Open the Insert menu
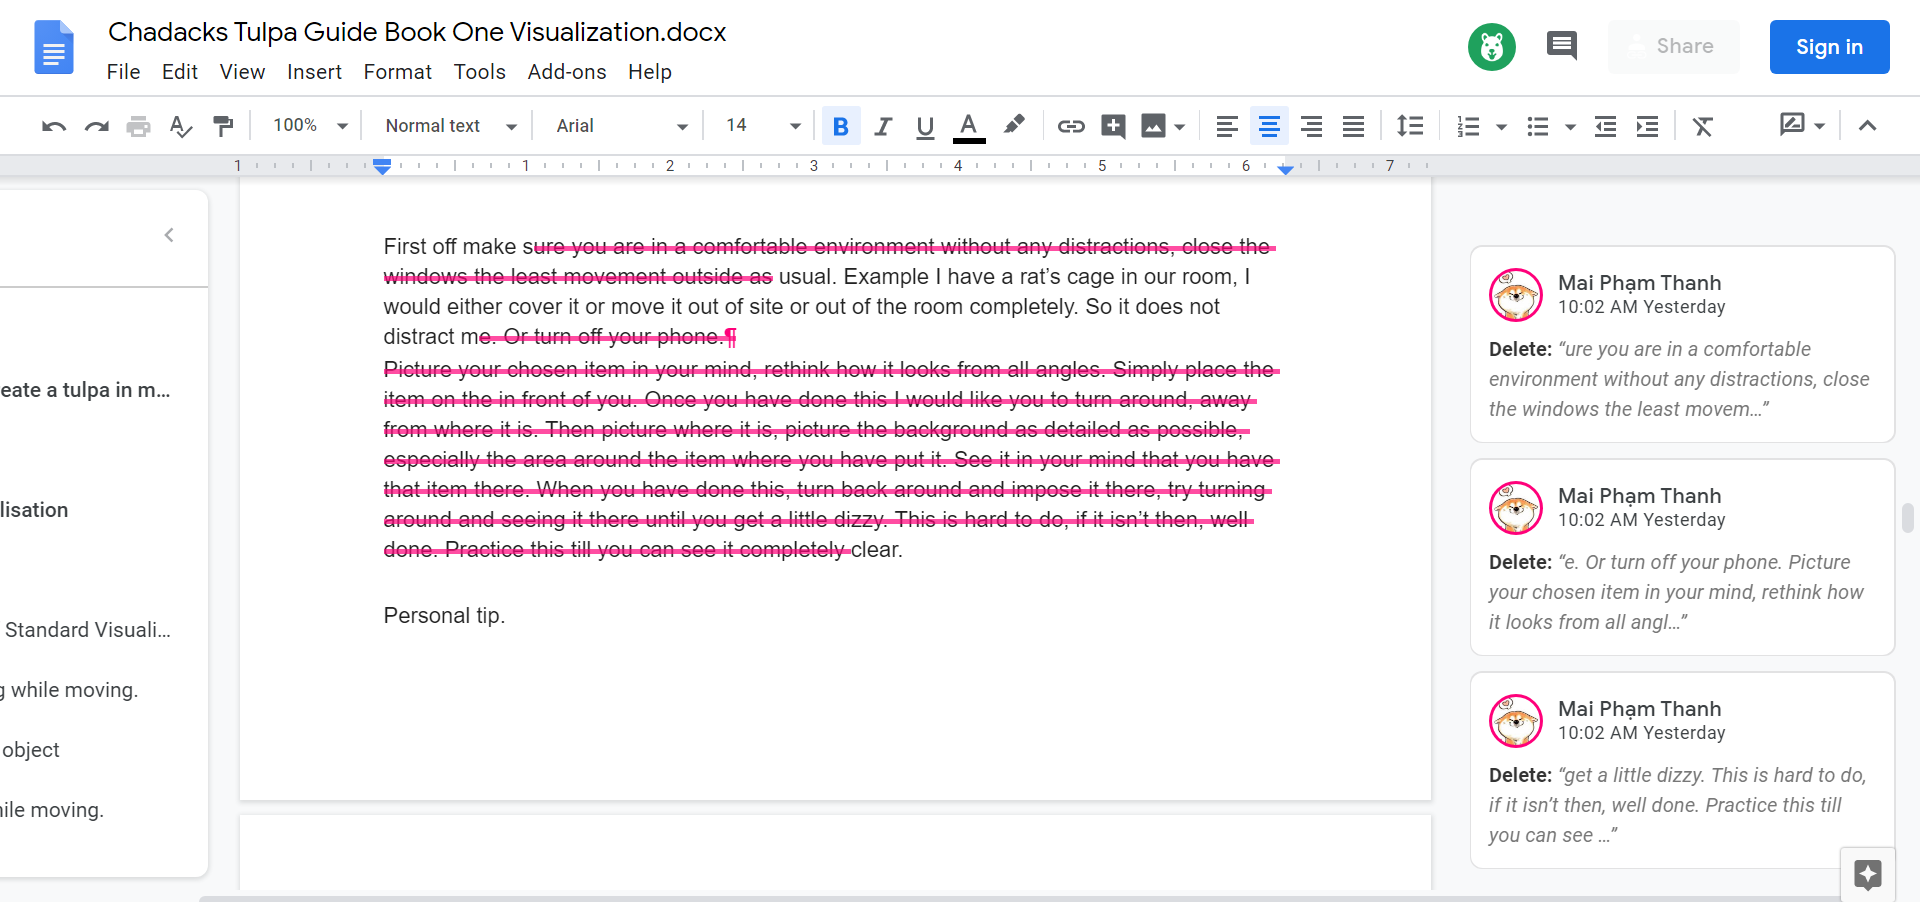 pyautogui.click(x=314, y=72)
